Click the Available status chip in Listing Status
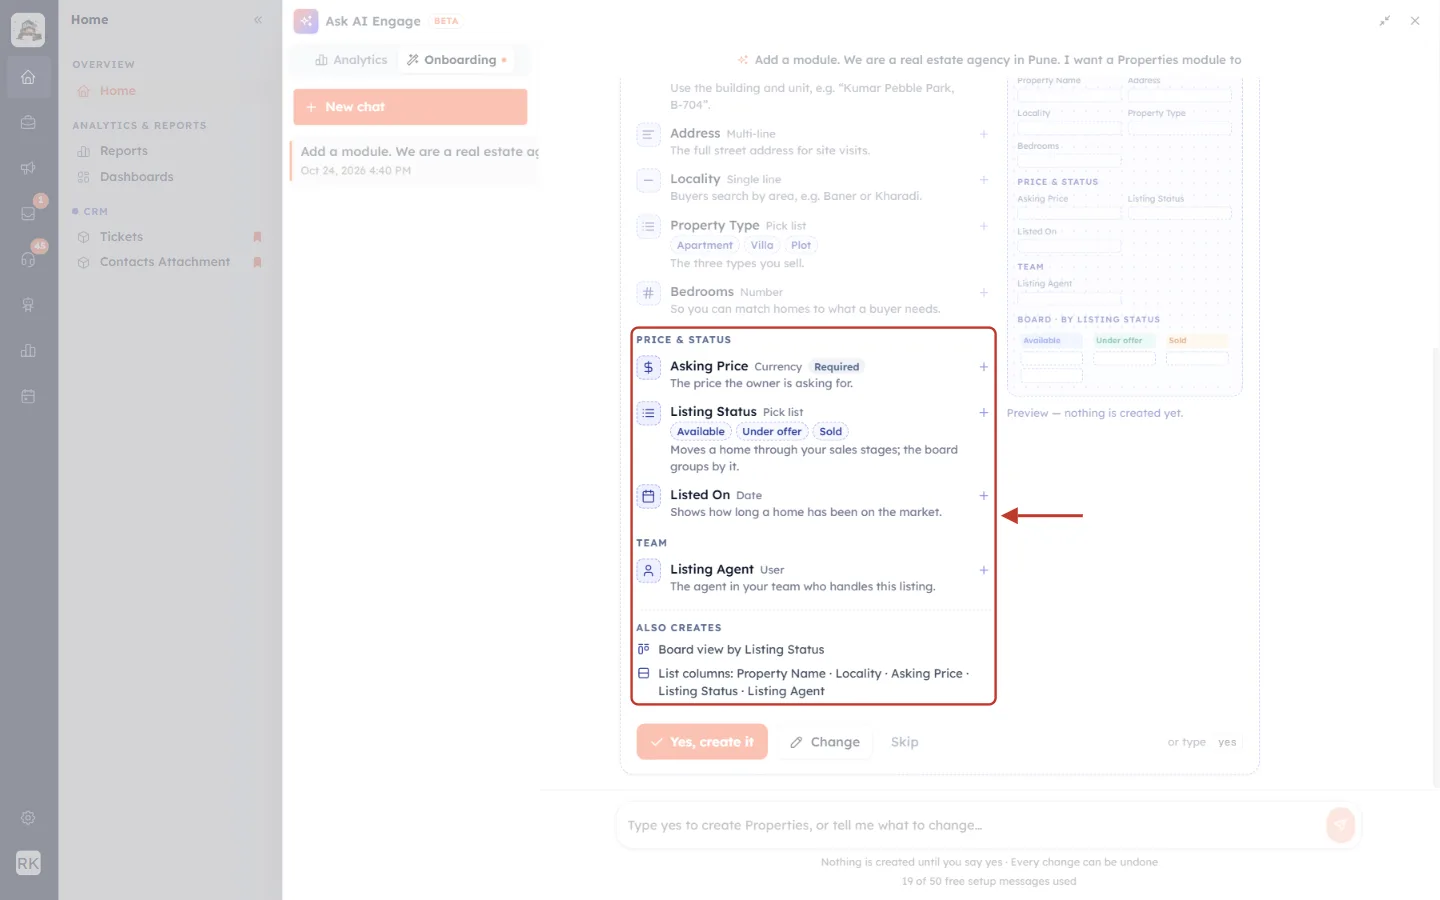The height and width of the screenshot is (900, 1440). (701, 432)
